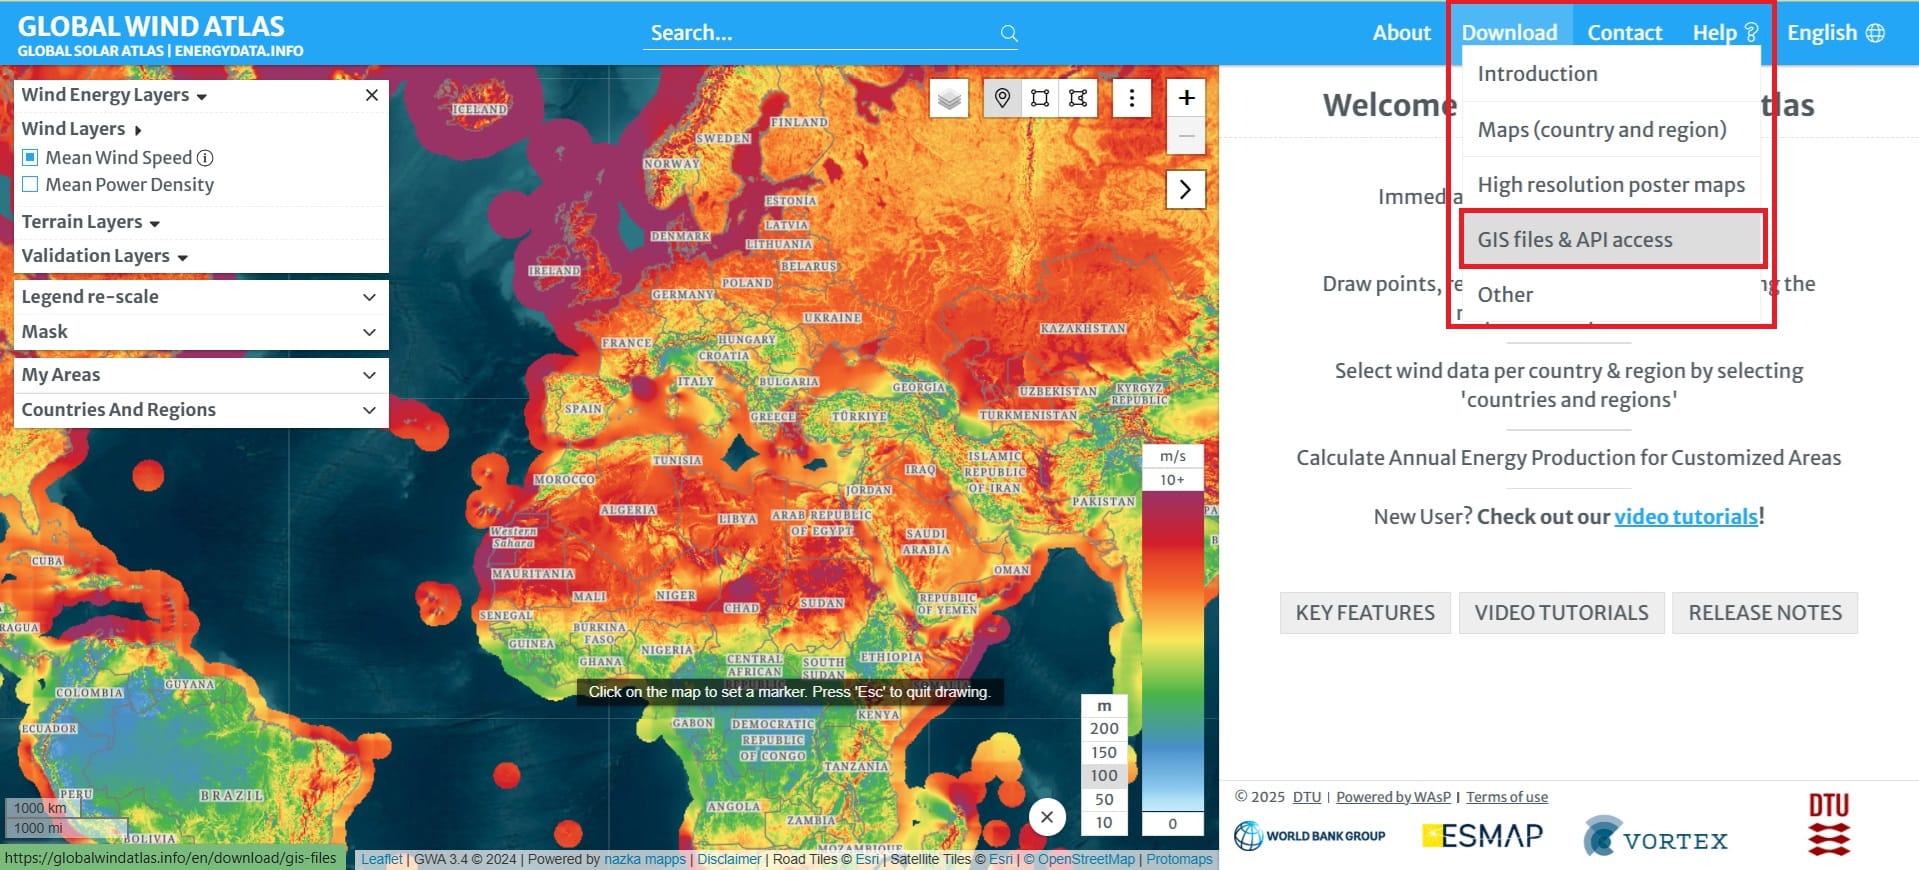This screenshot has height=870, width=1919.
Task: Open the Contact page
Action: pos(1624,33)
